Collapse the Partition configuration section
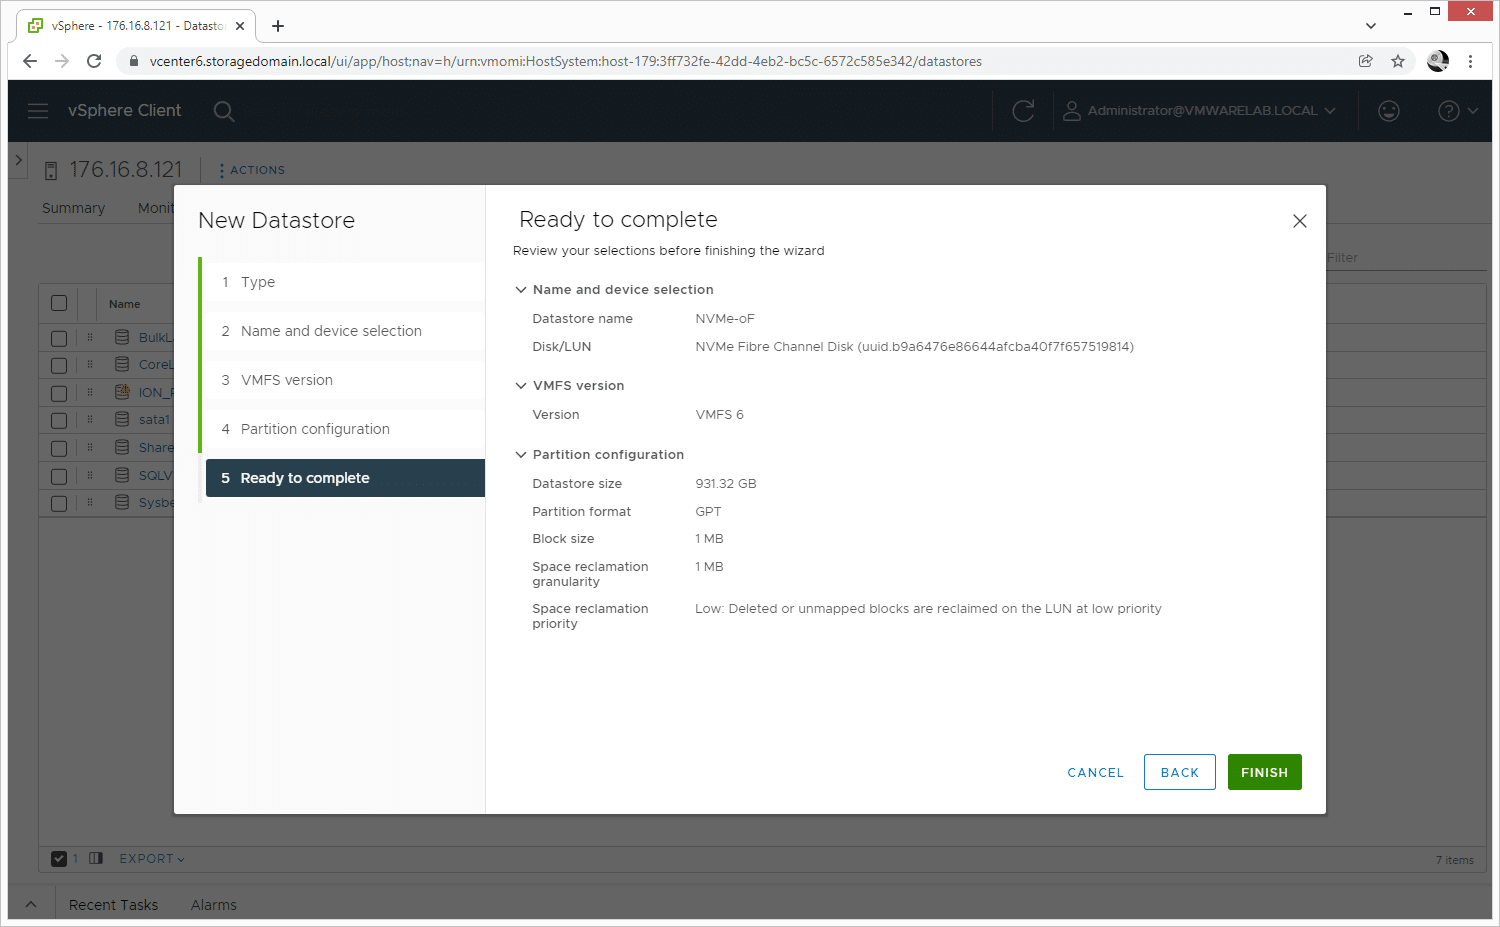The height and width of the screenshot is (927, 1500). point(520,455)
